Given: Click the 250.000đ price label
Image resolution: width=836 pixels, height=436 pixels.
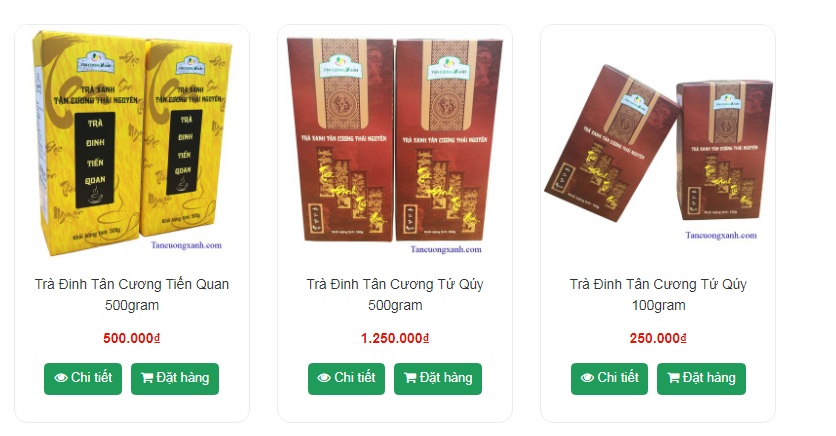Looking at the screenshot, I should (658, 338).
